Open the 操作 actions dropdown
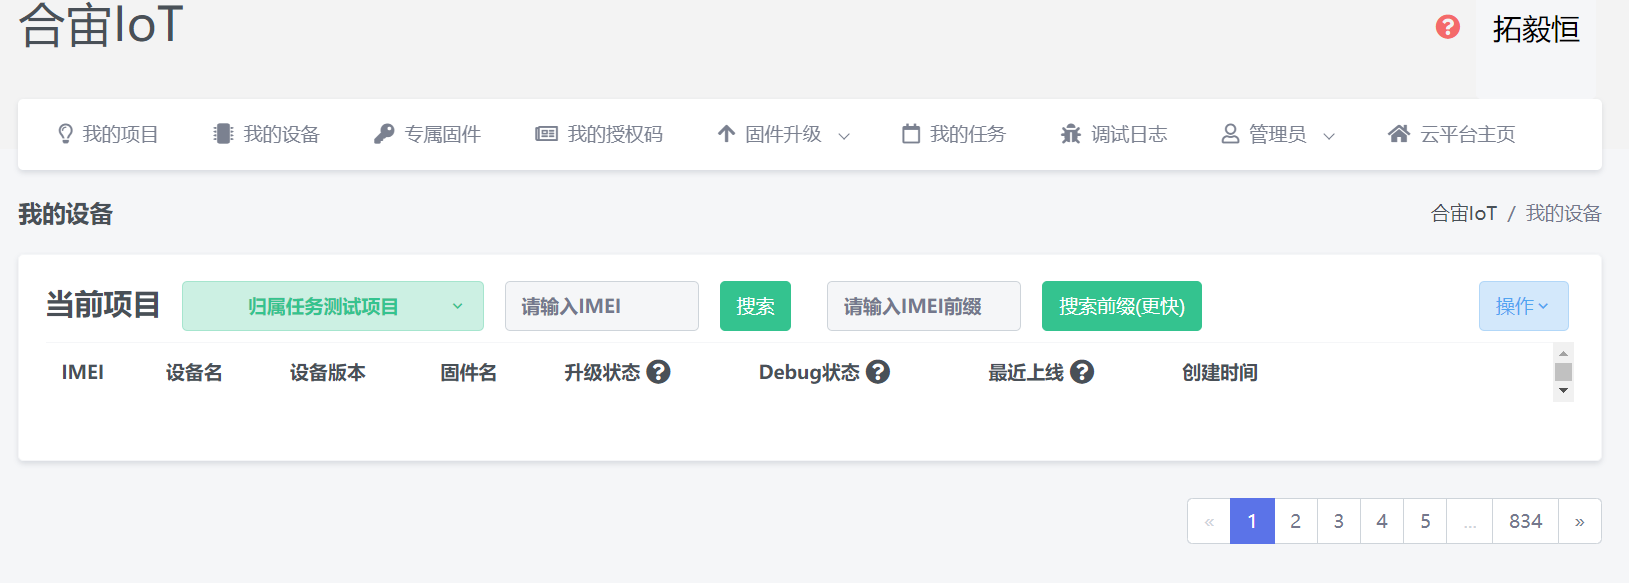The width and height of the screenshot is (1629, 583). point(1523,306)
